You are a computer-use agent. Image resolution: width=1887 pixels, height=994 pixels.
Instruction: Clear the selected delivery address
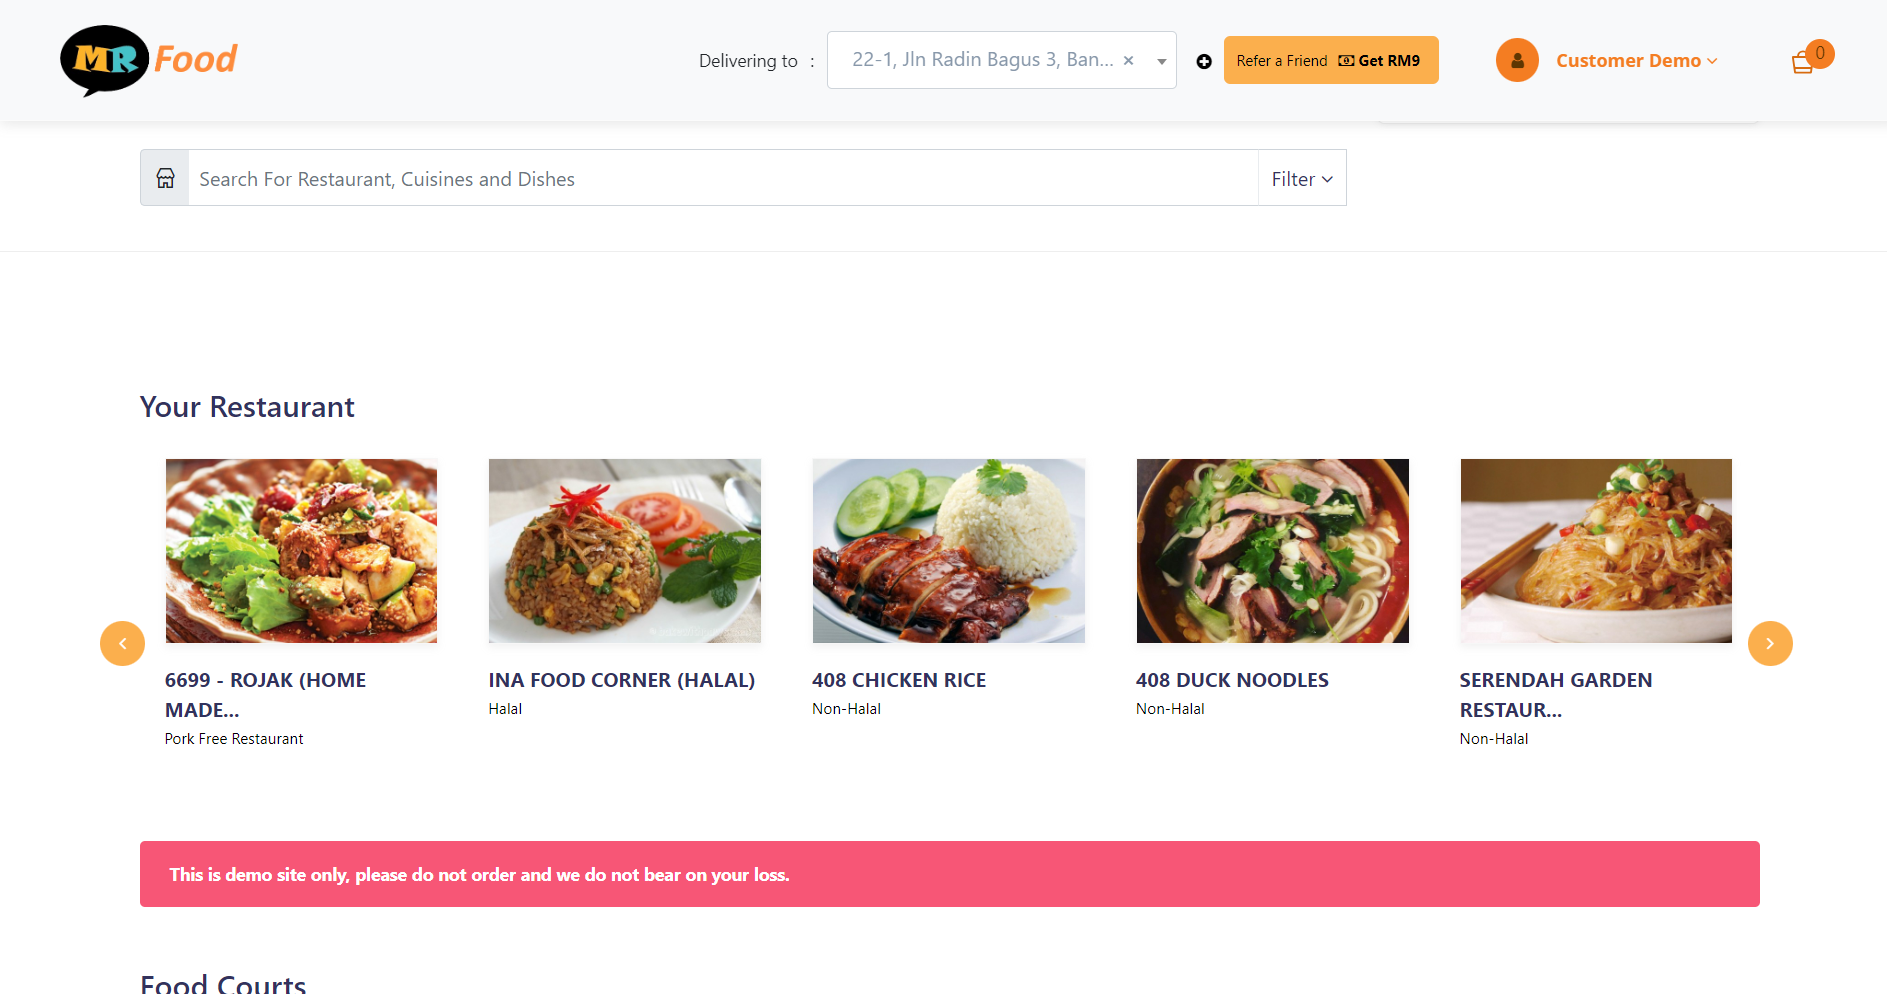tap(1128, 60)
